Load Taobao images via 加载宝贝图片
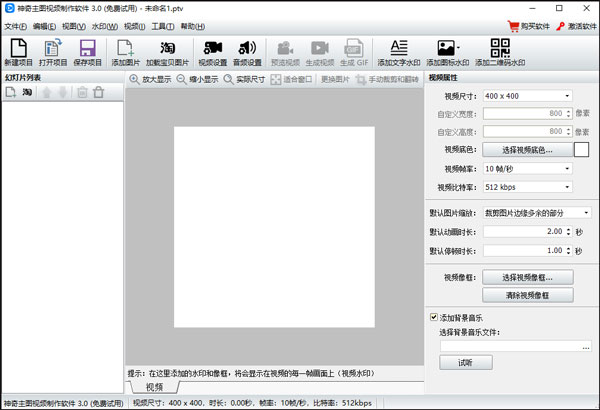 coord(167,52)
